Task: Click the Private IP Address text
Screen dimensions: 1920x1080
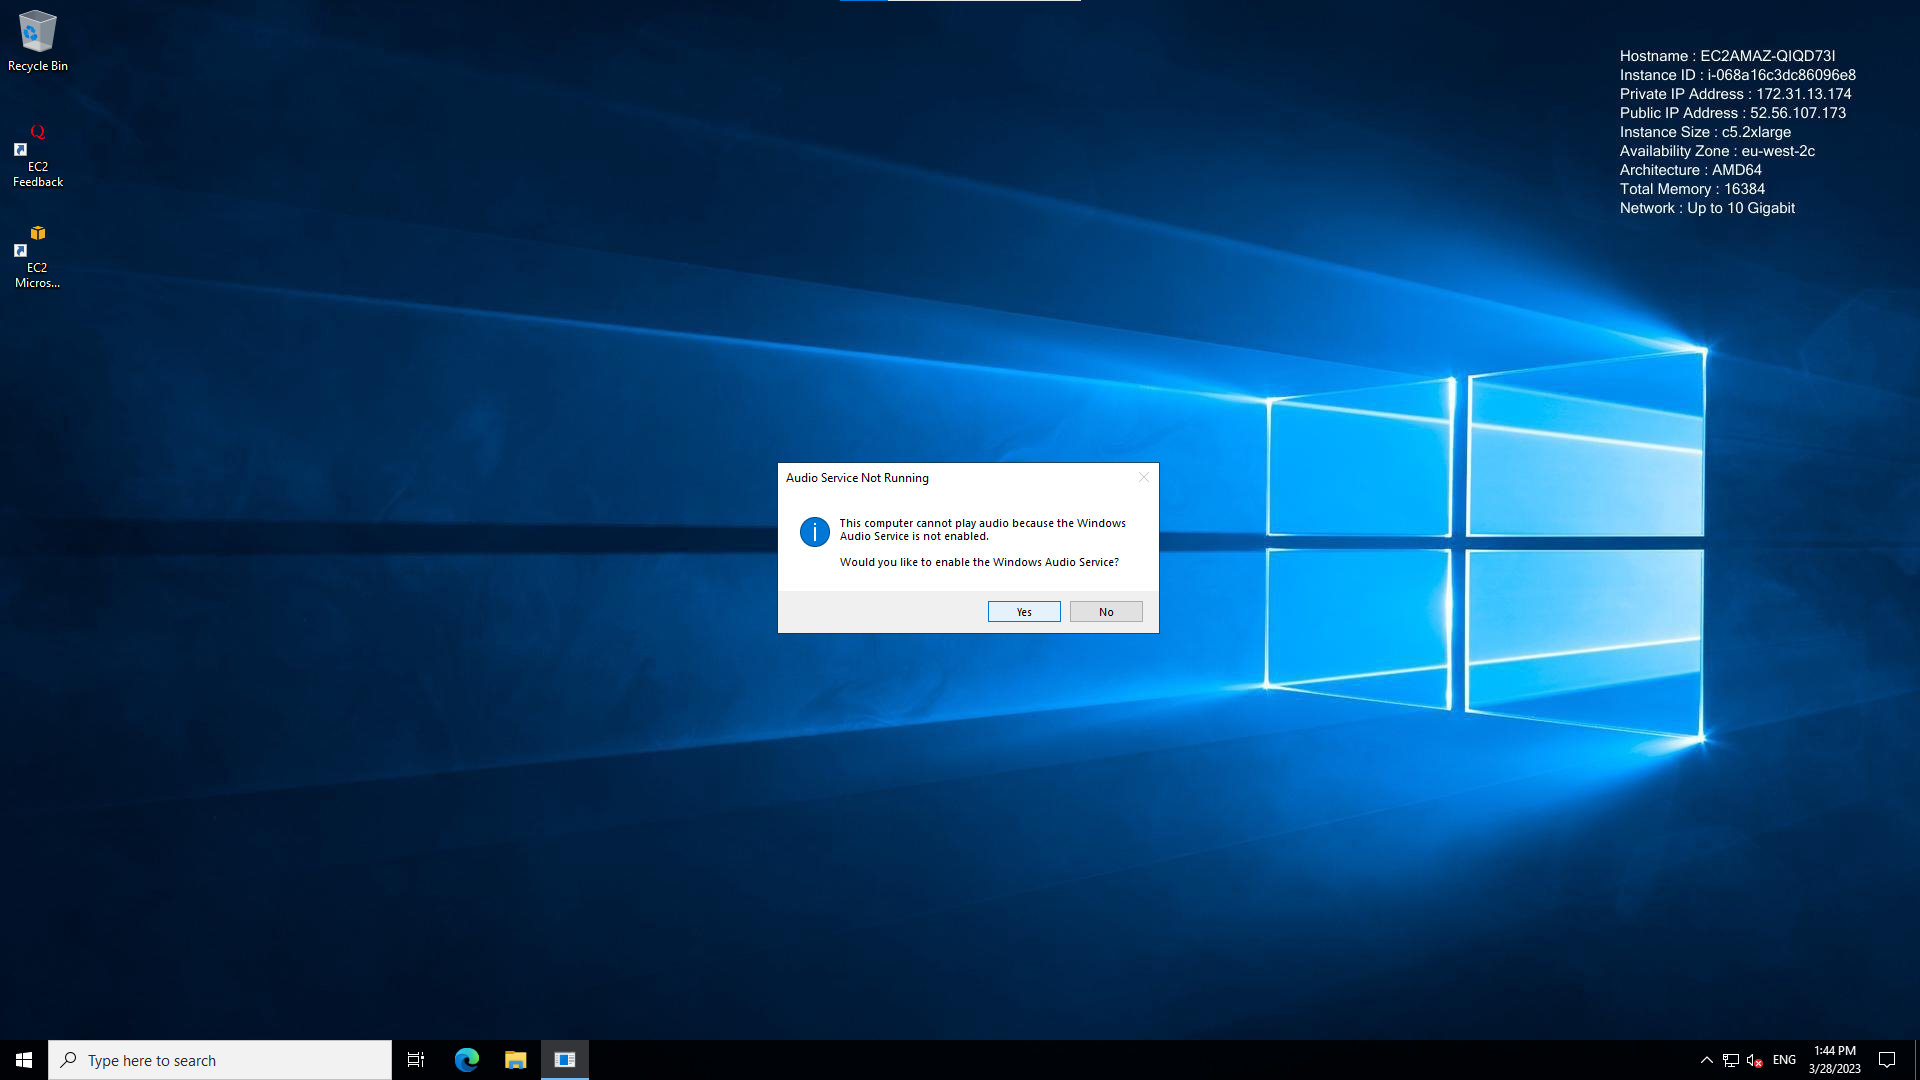Action: [x=1736, y=94]
